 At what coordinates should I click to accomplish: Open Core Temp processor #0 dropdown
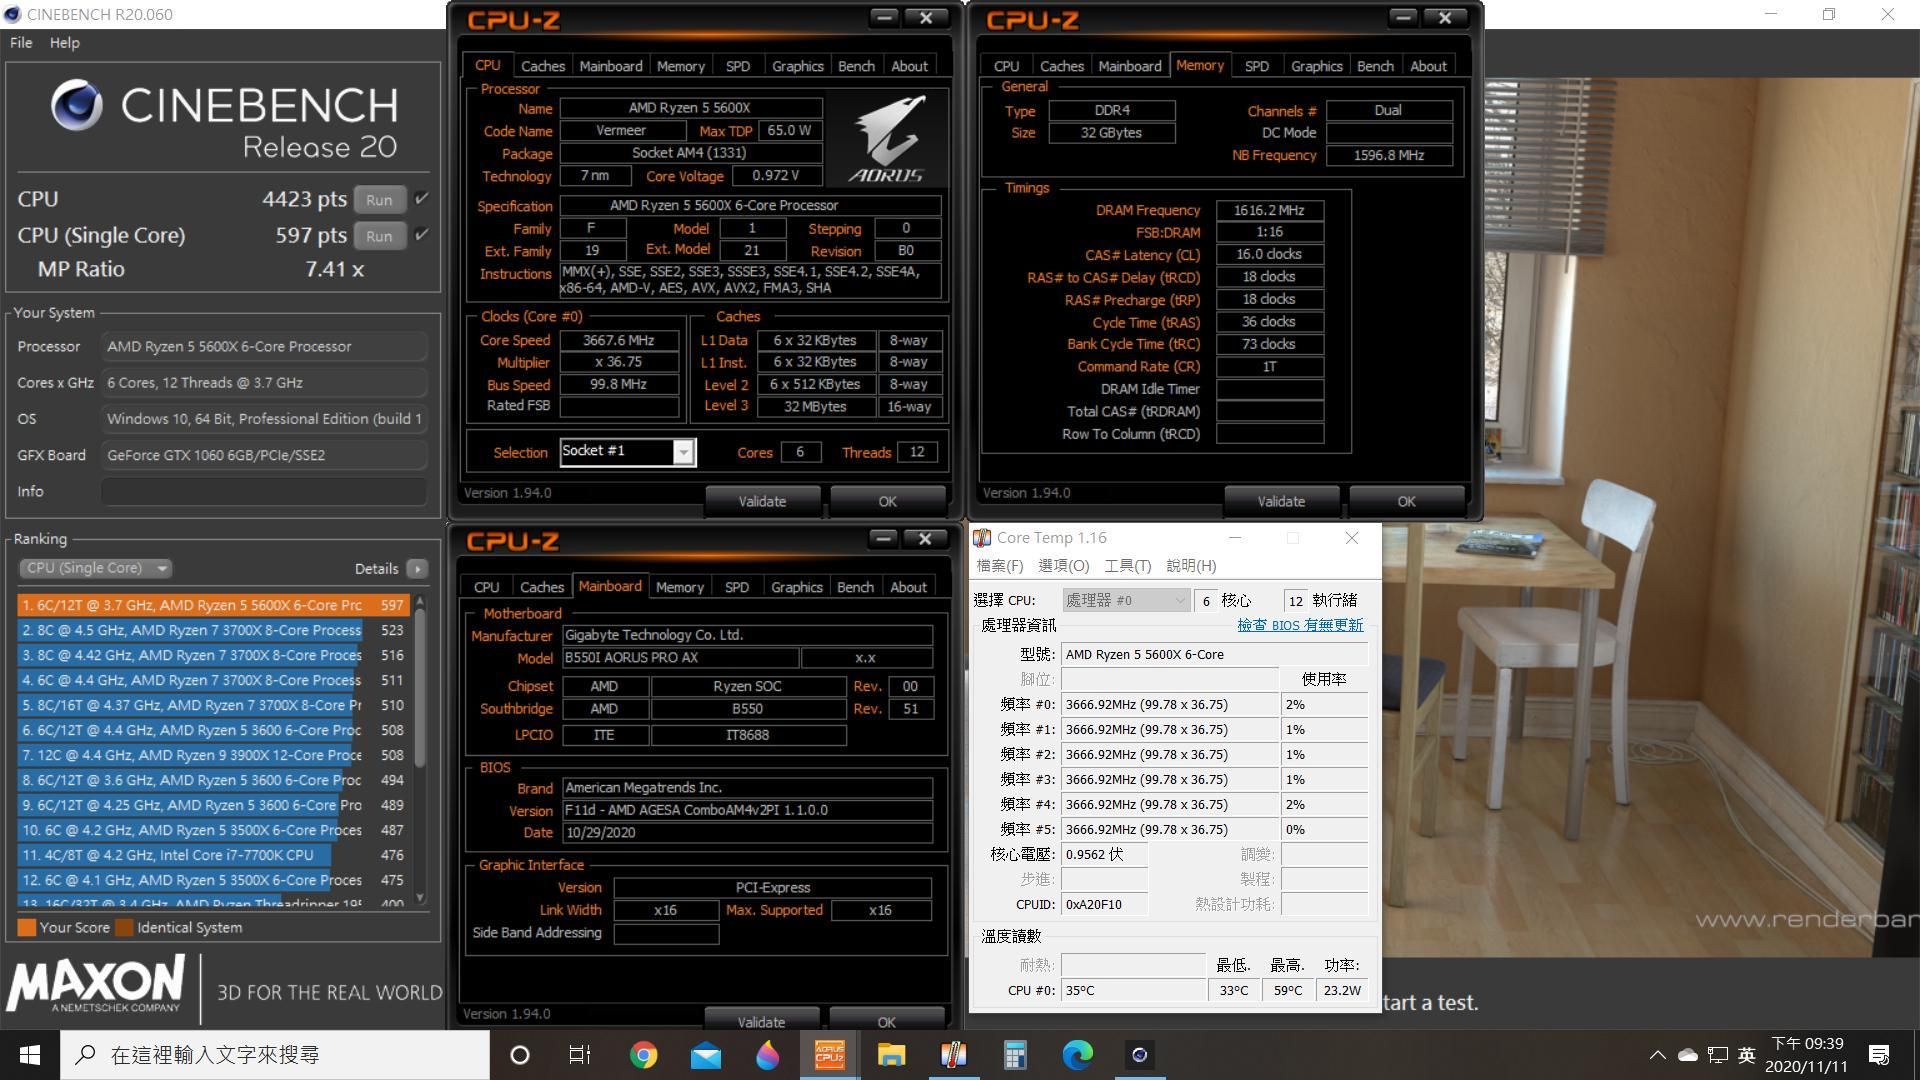click(1126, 600)
